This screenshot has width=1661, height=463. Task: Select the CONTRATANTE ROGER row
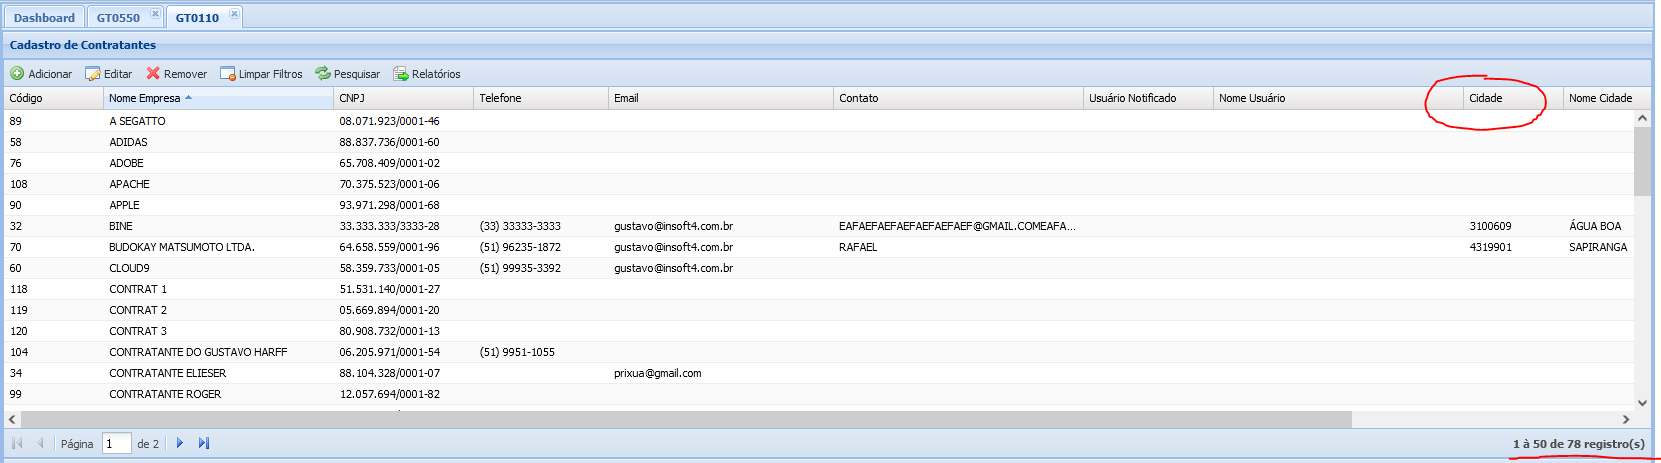coord(819,394)
